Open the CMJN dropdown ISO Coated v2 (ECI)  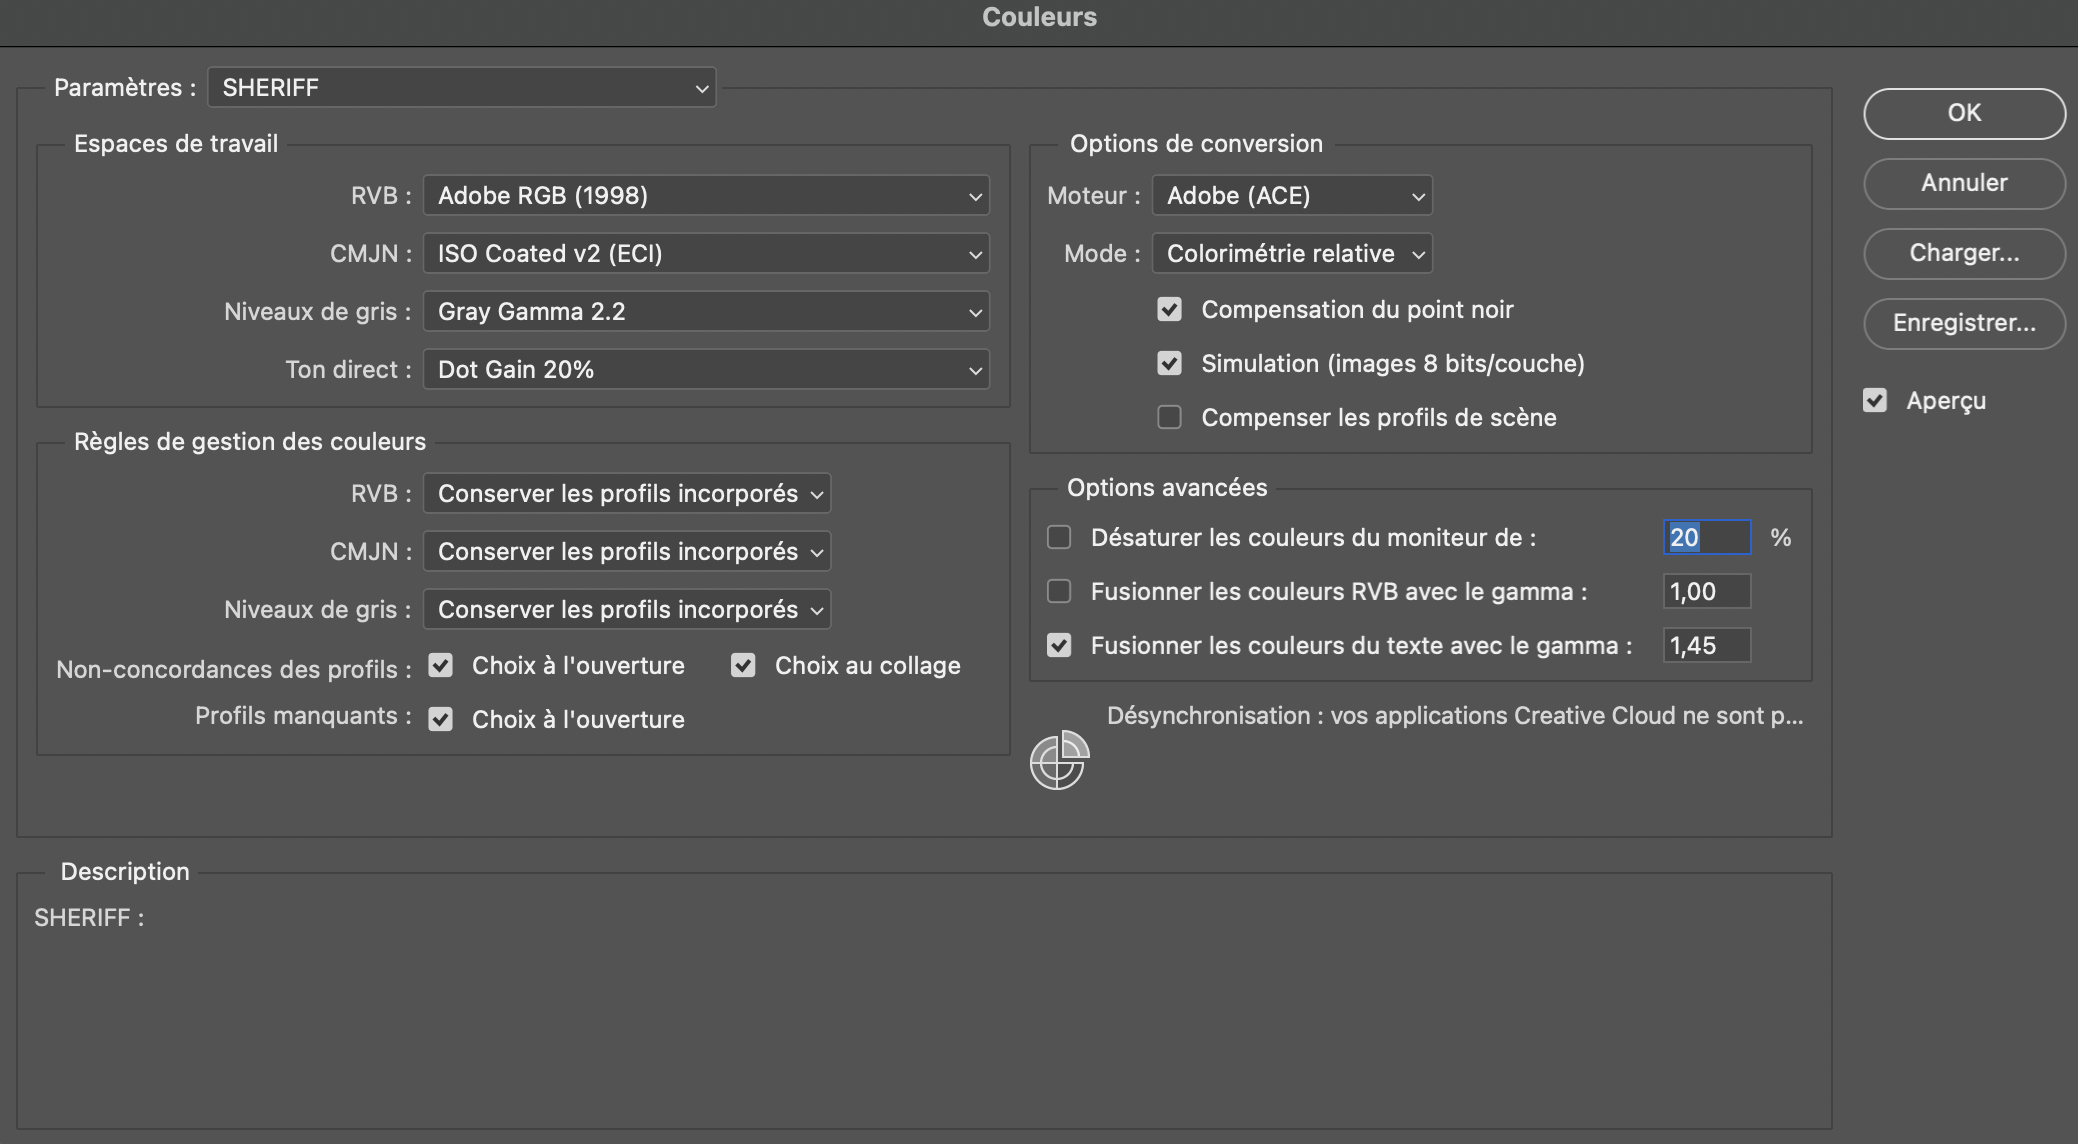[704, 253]
